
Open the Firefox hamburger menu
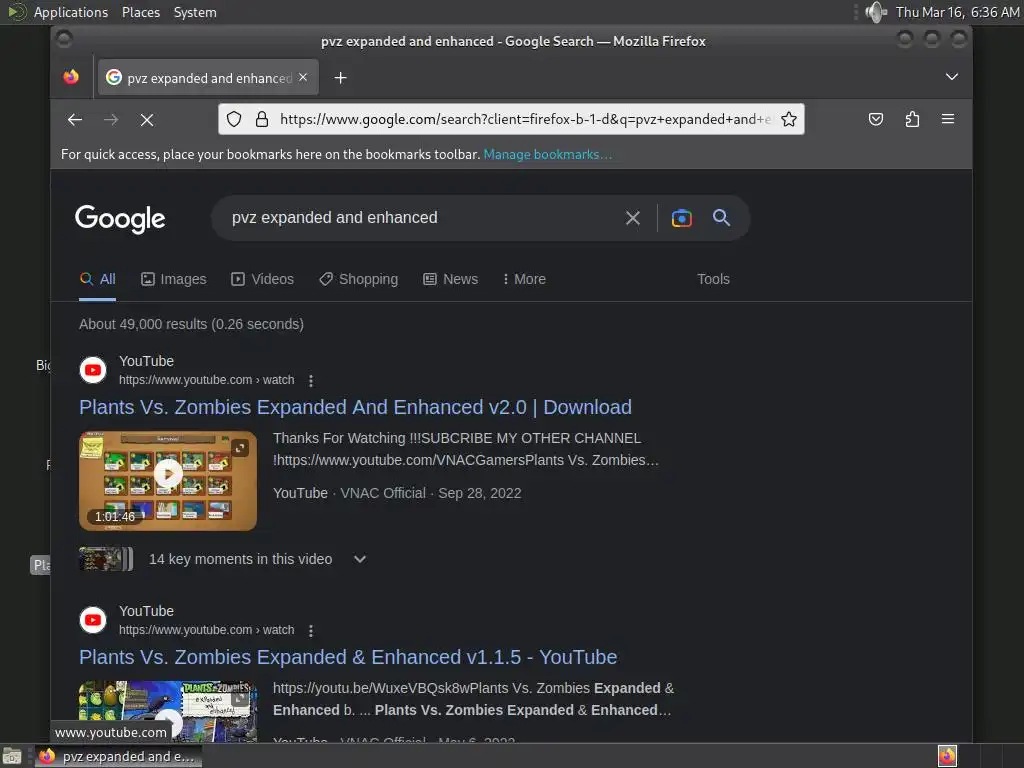click(948, 119)
